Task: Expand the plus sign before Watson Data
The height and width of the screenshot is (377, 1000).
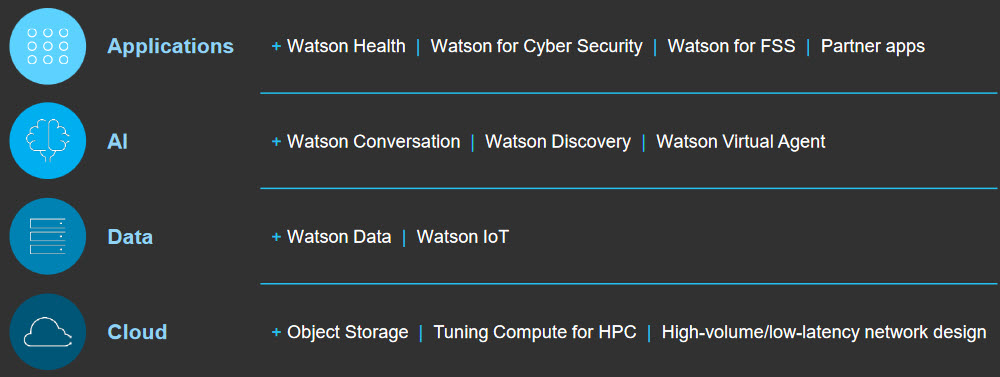Action: (276, 237)
